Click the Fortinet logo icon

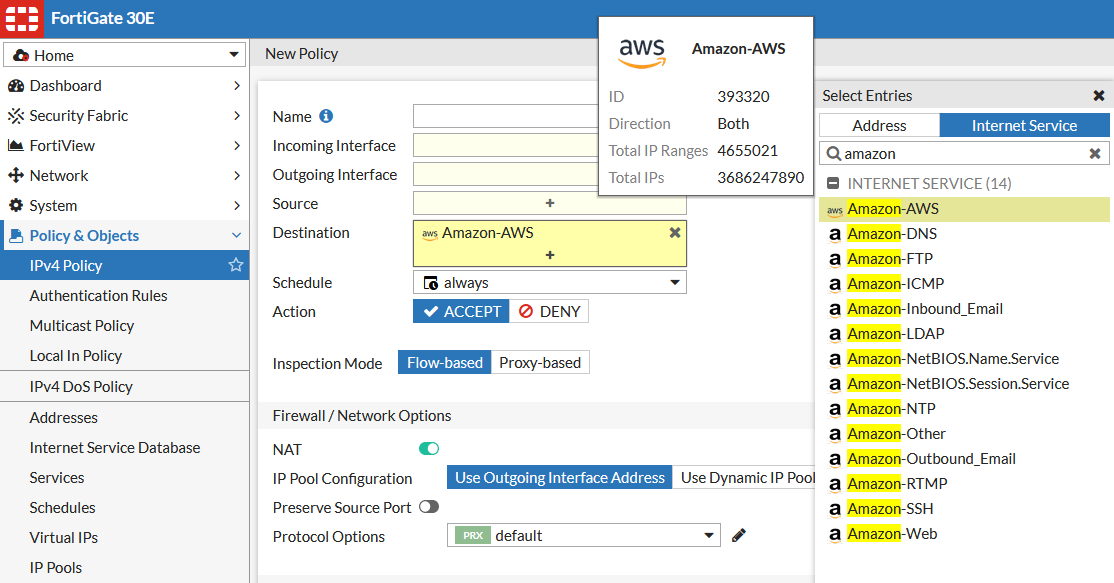coord(21,19)
